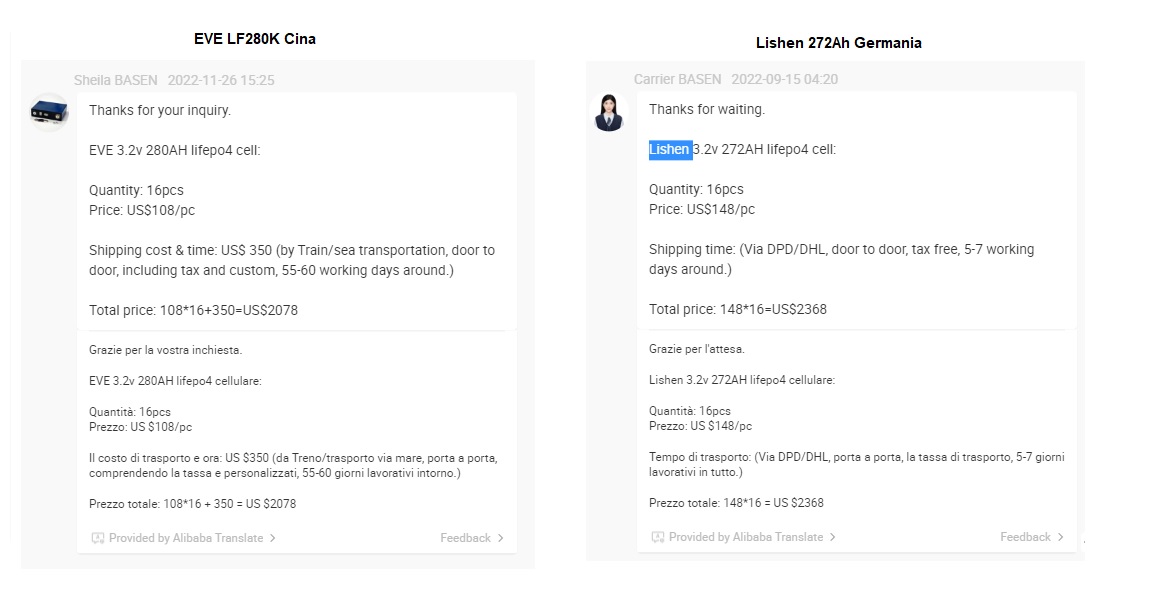Screen dimensions: 1164x599
Task: Click the Feedback link in the Lishen translation
Action: (1025, 537)
